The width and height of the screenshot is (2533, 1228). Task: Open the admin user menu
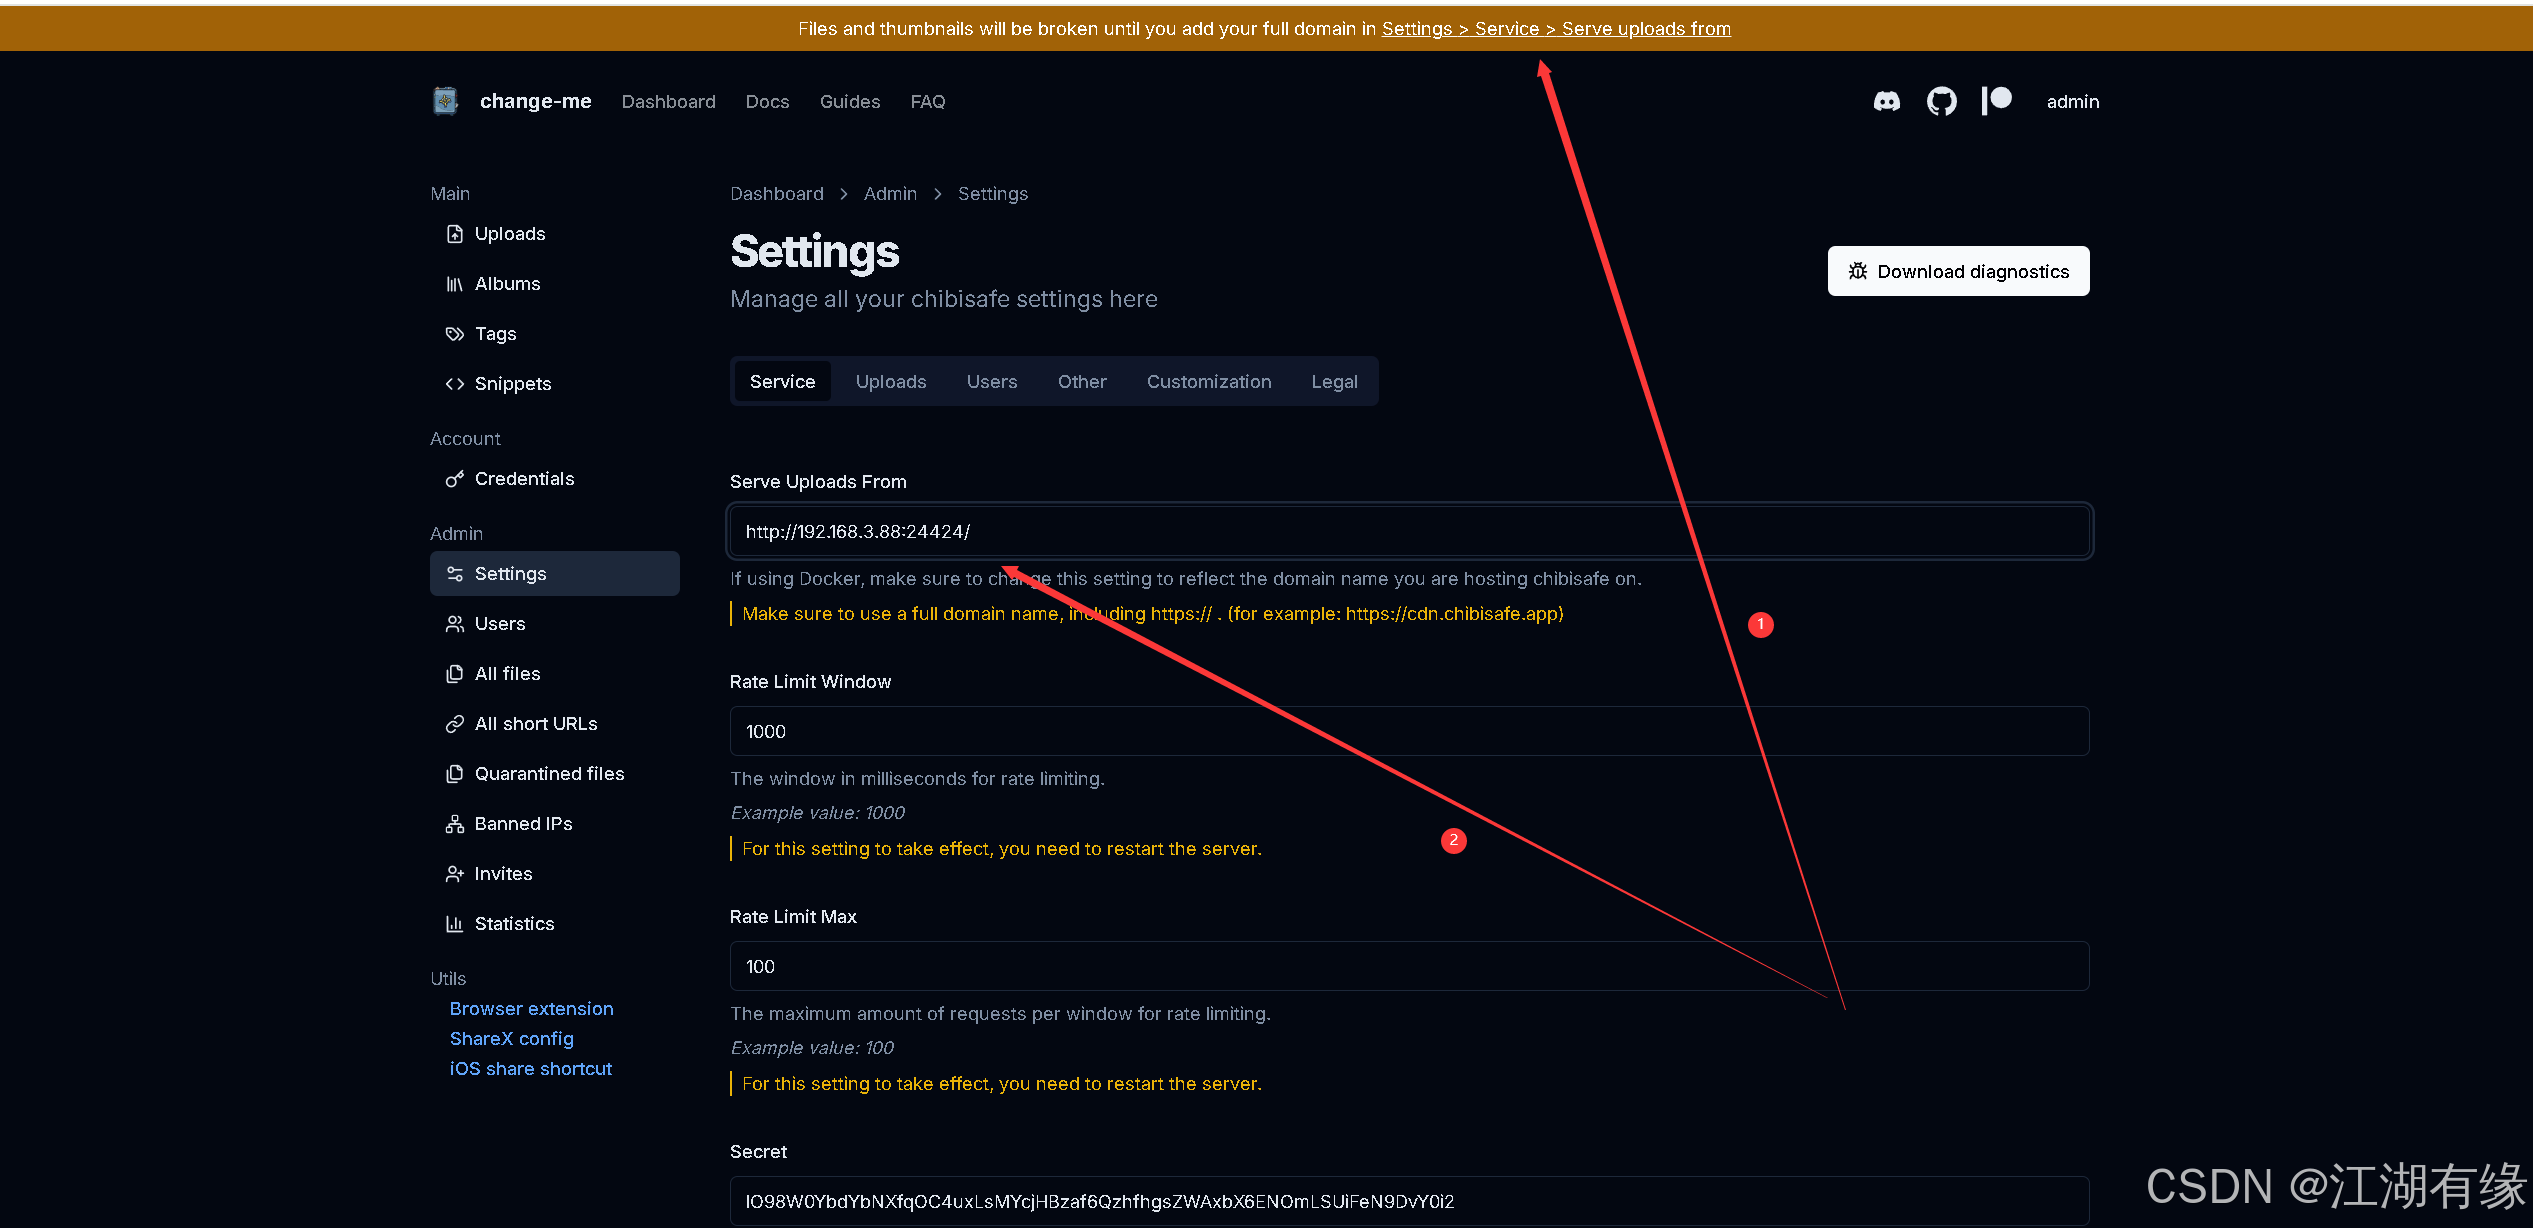click(2072, 102)
